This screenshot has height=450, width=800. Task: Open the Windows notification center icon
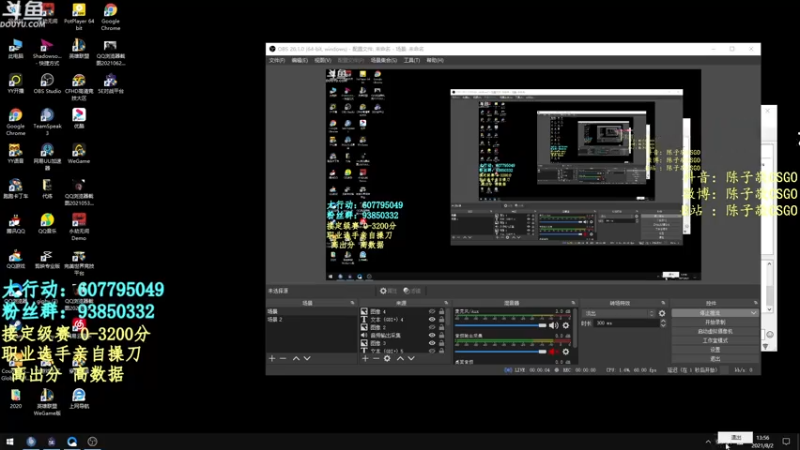pyautogui.click(x=786, y=441)
